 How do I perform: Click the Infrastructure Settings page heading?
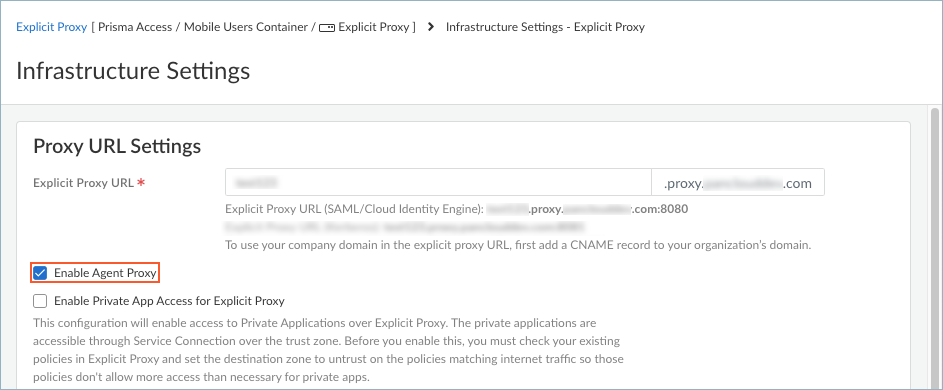(x=133, y=71)
